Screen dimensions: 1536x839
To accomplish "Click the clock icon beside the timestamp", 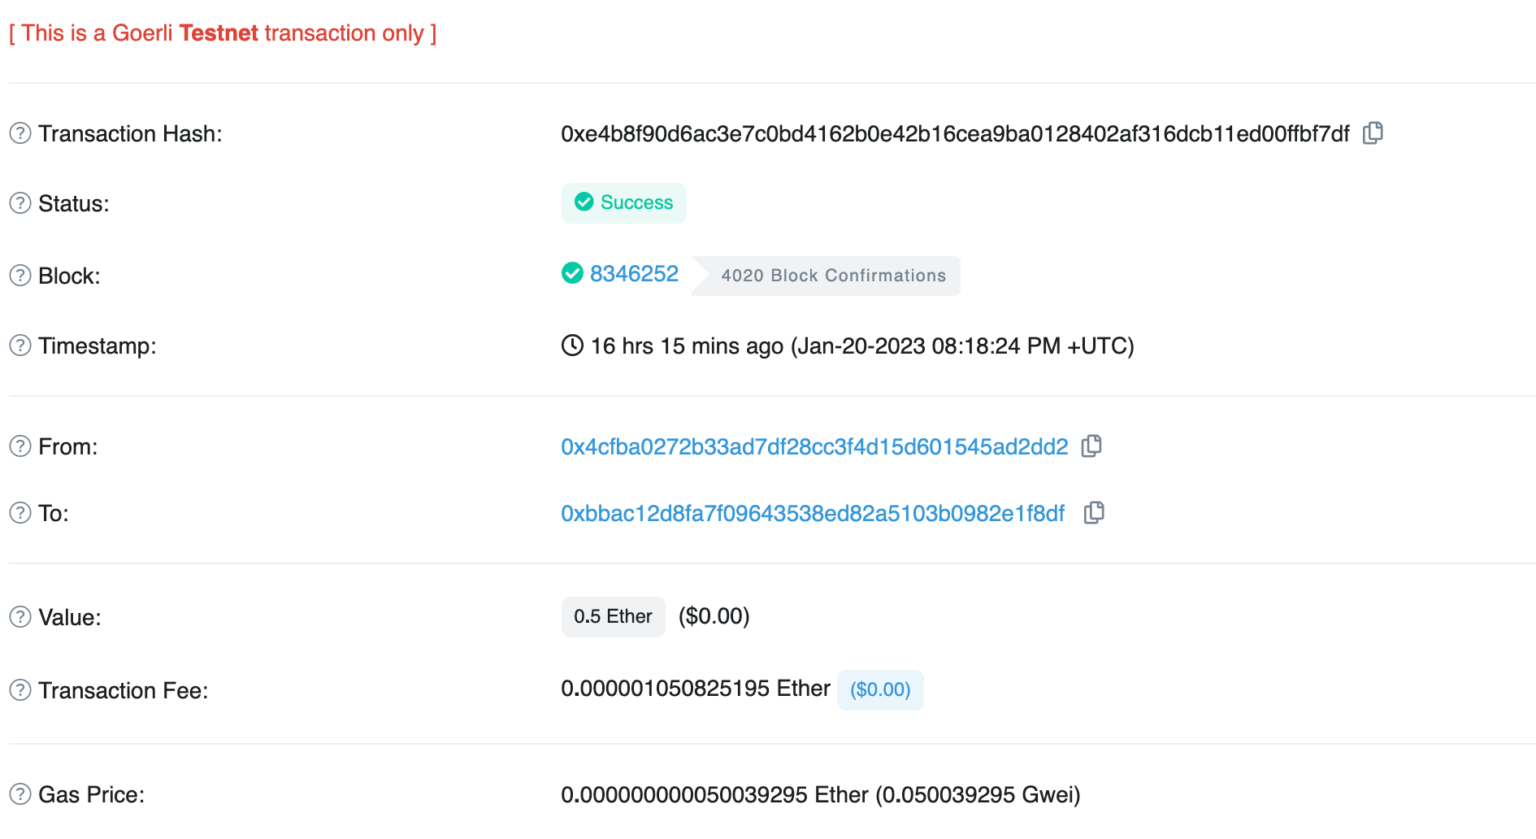I will point(572,345).
